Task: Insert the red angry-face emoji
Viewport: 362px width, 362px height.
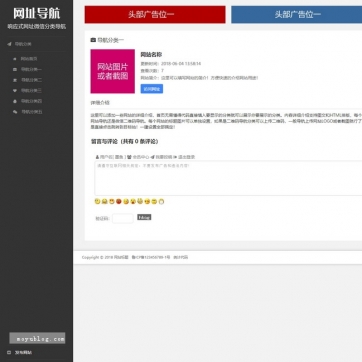Action: coord(119,201)
